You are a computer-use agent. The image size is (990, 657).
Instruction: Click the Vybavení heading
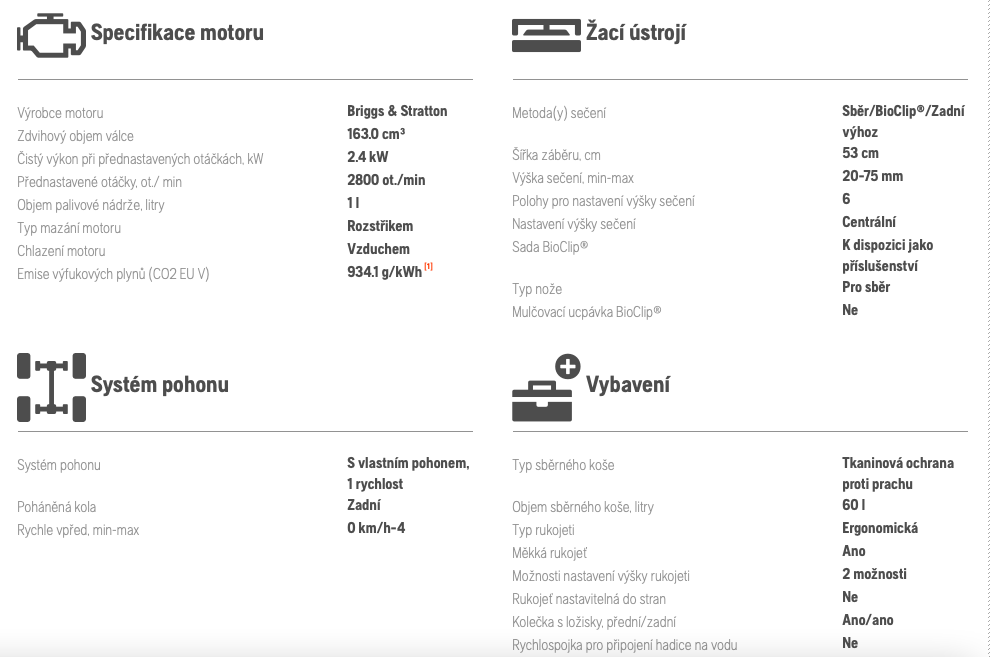[x=628, y=385]
